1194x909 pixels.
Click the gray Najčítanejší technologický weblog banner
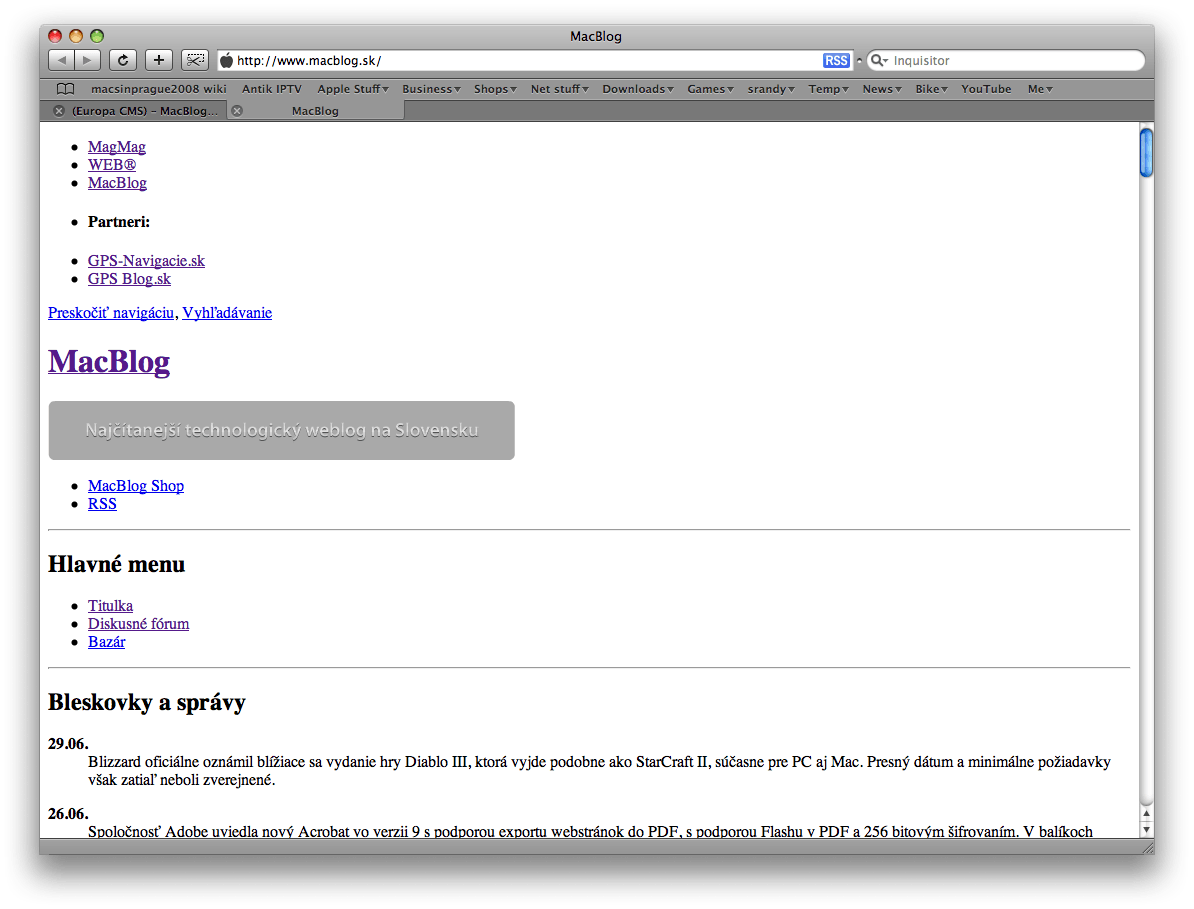click(x=281, y=431)
